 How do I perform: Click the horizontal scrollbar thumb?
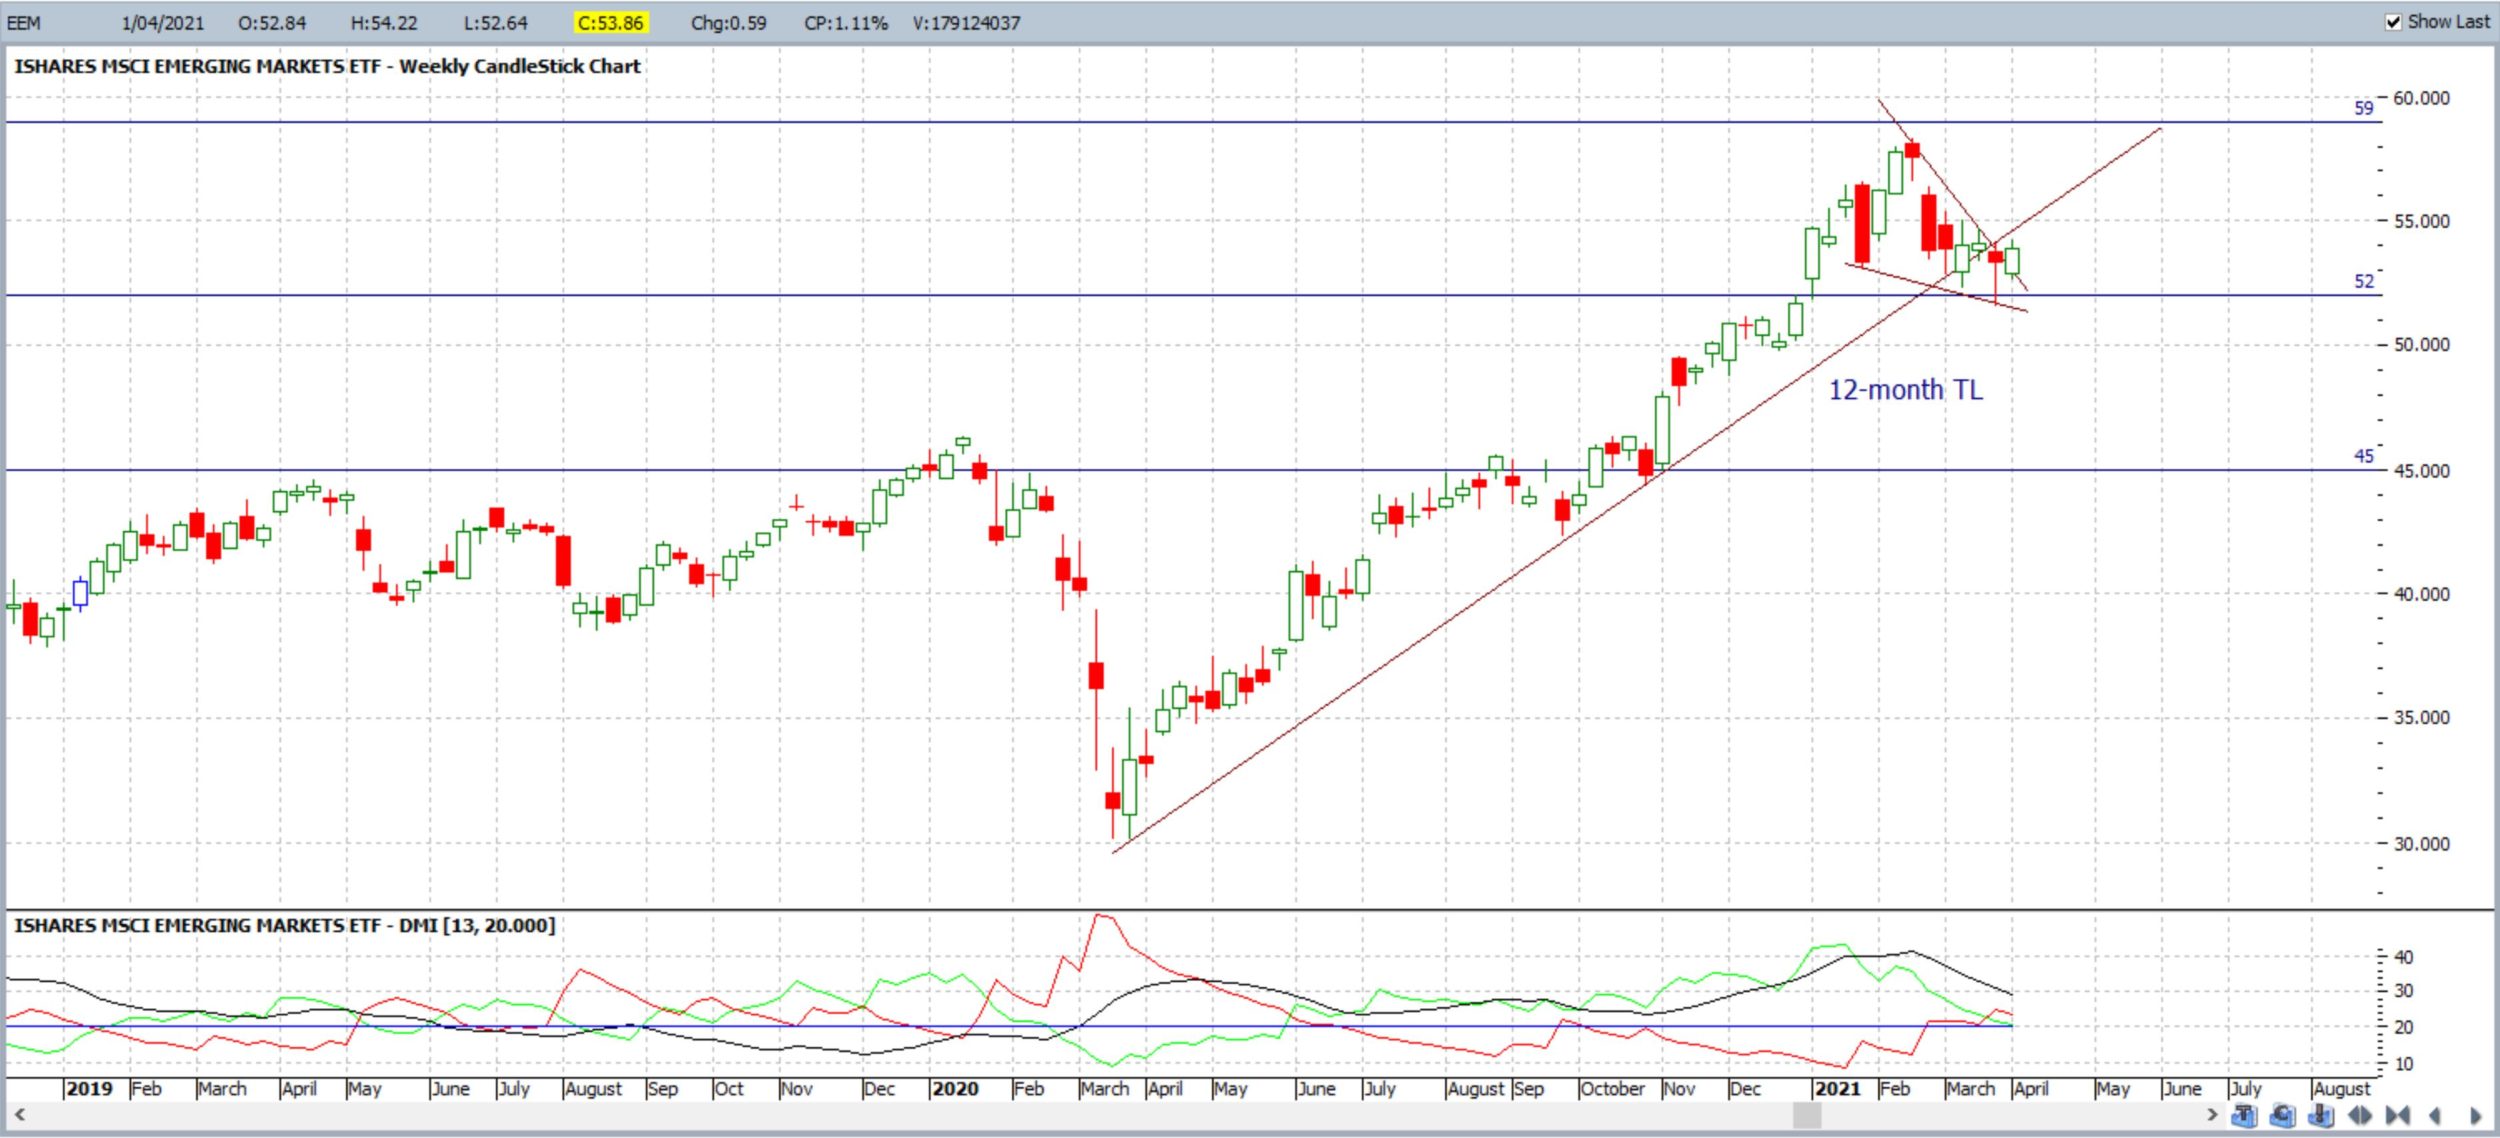pos(1807,1115)
